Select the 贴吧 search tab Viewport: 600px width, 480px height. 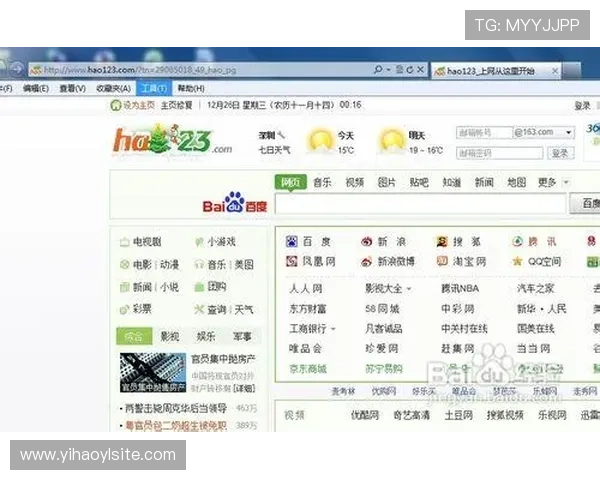point(419,183)
